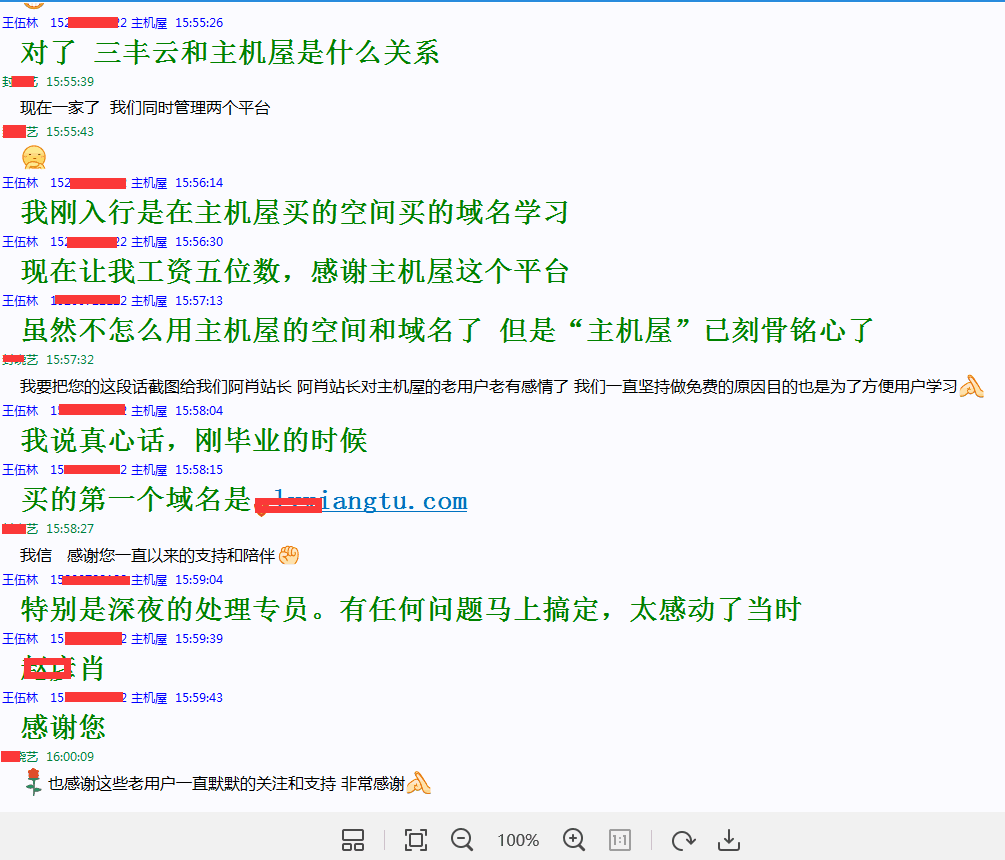Screen dimensions: 1005x860
Task: Select the message 对了 三丰云和主机屋是什么关系
Action: coord(230,52)
